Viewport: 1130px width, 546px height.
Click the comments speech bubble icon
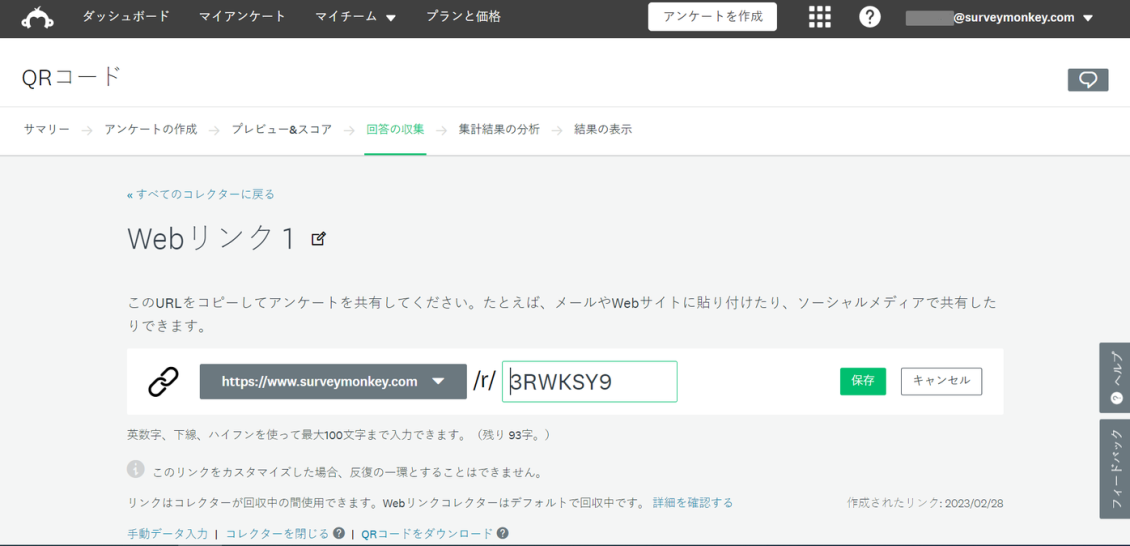[x=1087, y=79]
